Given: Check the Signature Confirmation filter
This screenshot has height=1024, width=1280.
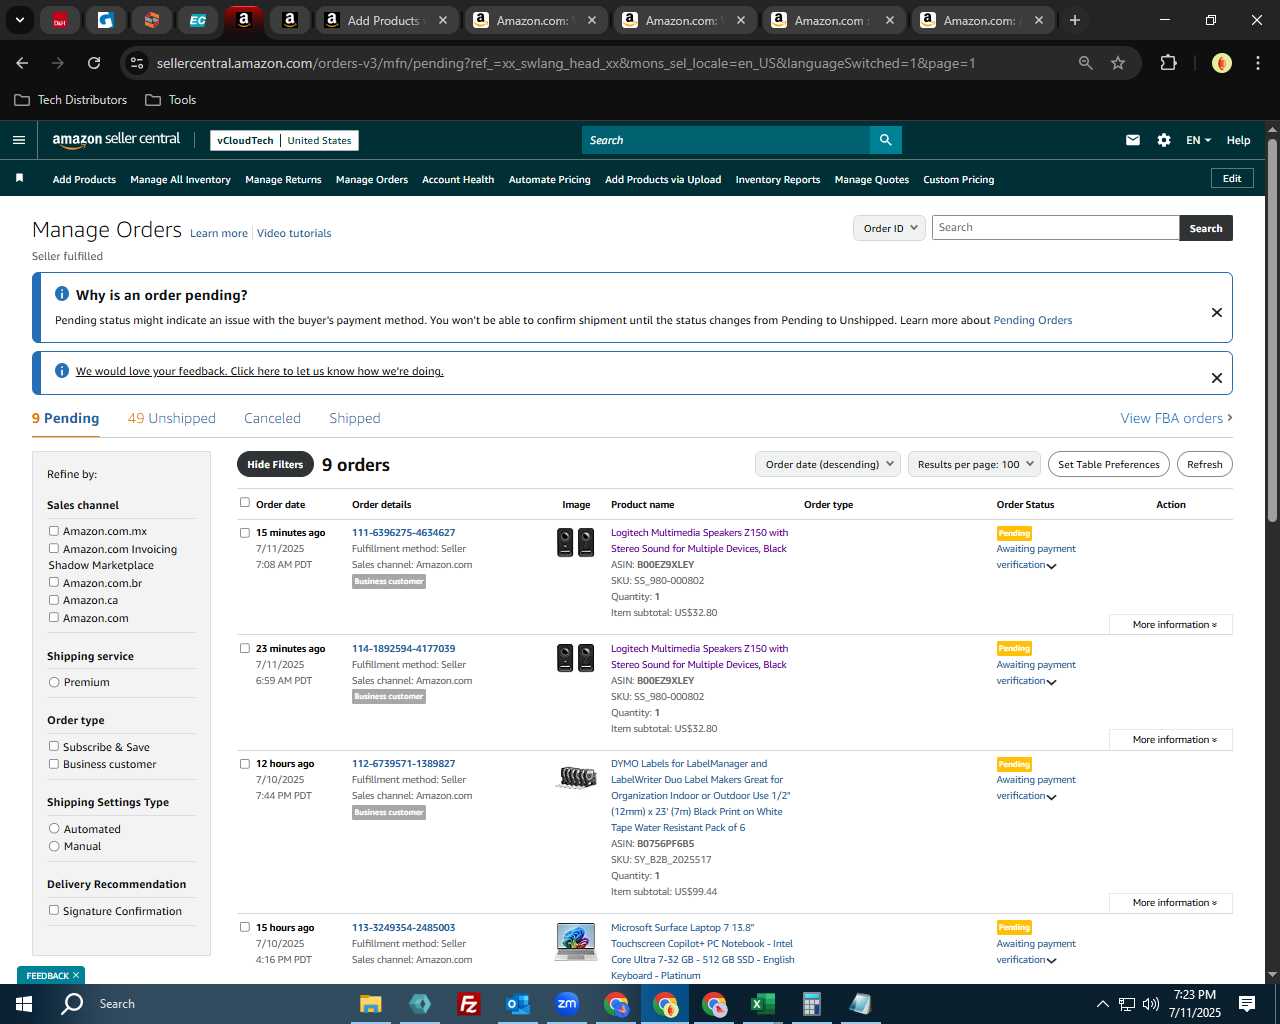Looking at the screenshot, I should tap(54, 910).
